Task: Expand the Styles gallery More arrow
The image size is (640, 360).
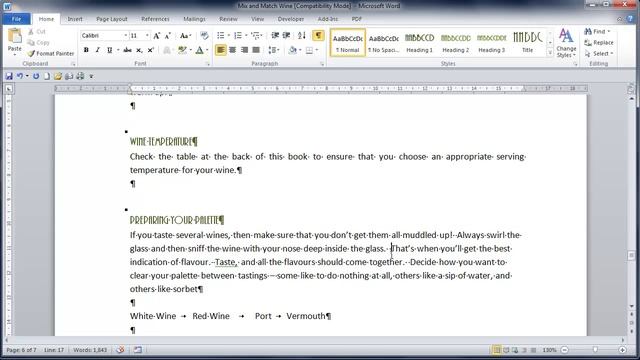Action: click(x=550, y=53)
